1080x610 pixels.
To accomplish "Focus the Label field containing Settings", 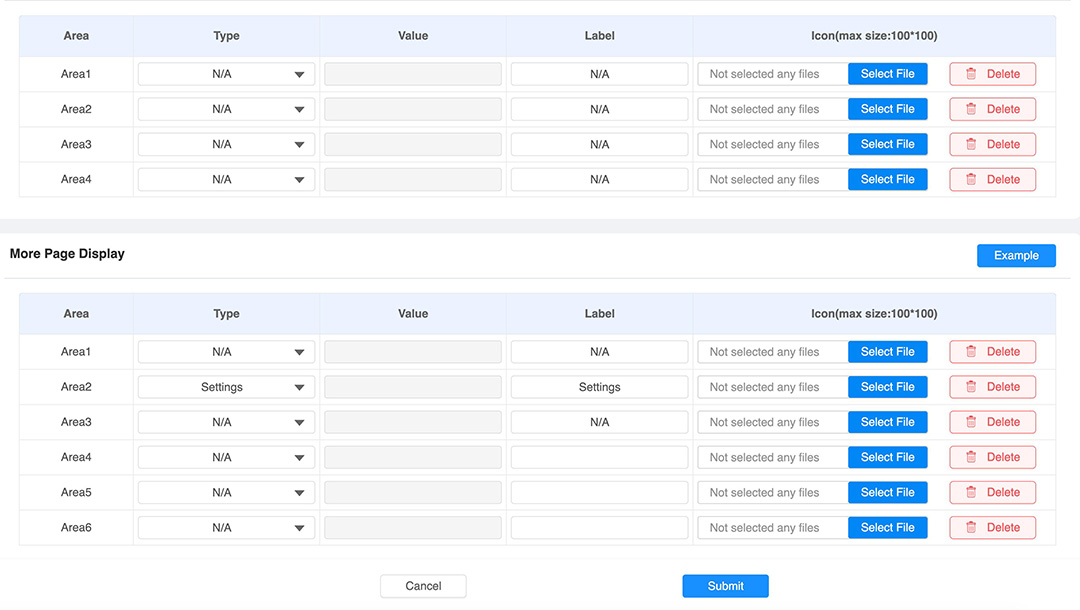I will pos(599,387).
